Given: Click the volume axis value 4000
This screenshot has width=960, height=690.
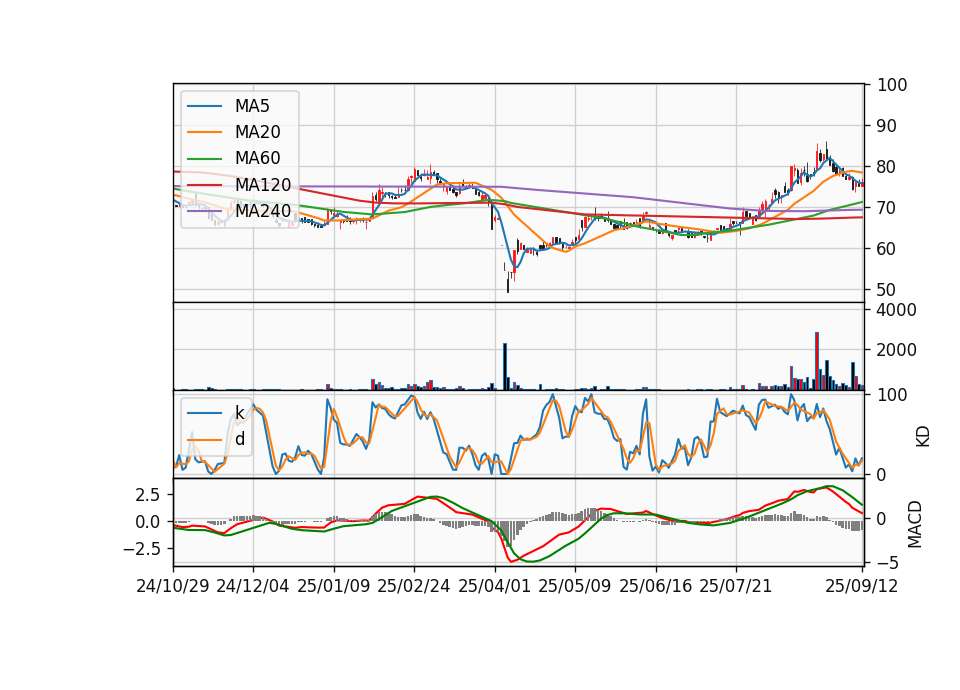Looking at the screenshot, I should click(x=897, y=310).
